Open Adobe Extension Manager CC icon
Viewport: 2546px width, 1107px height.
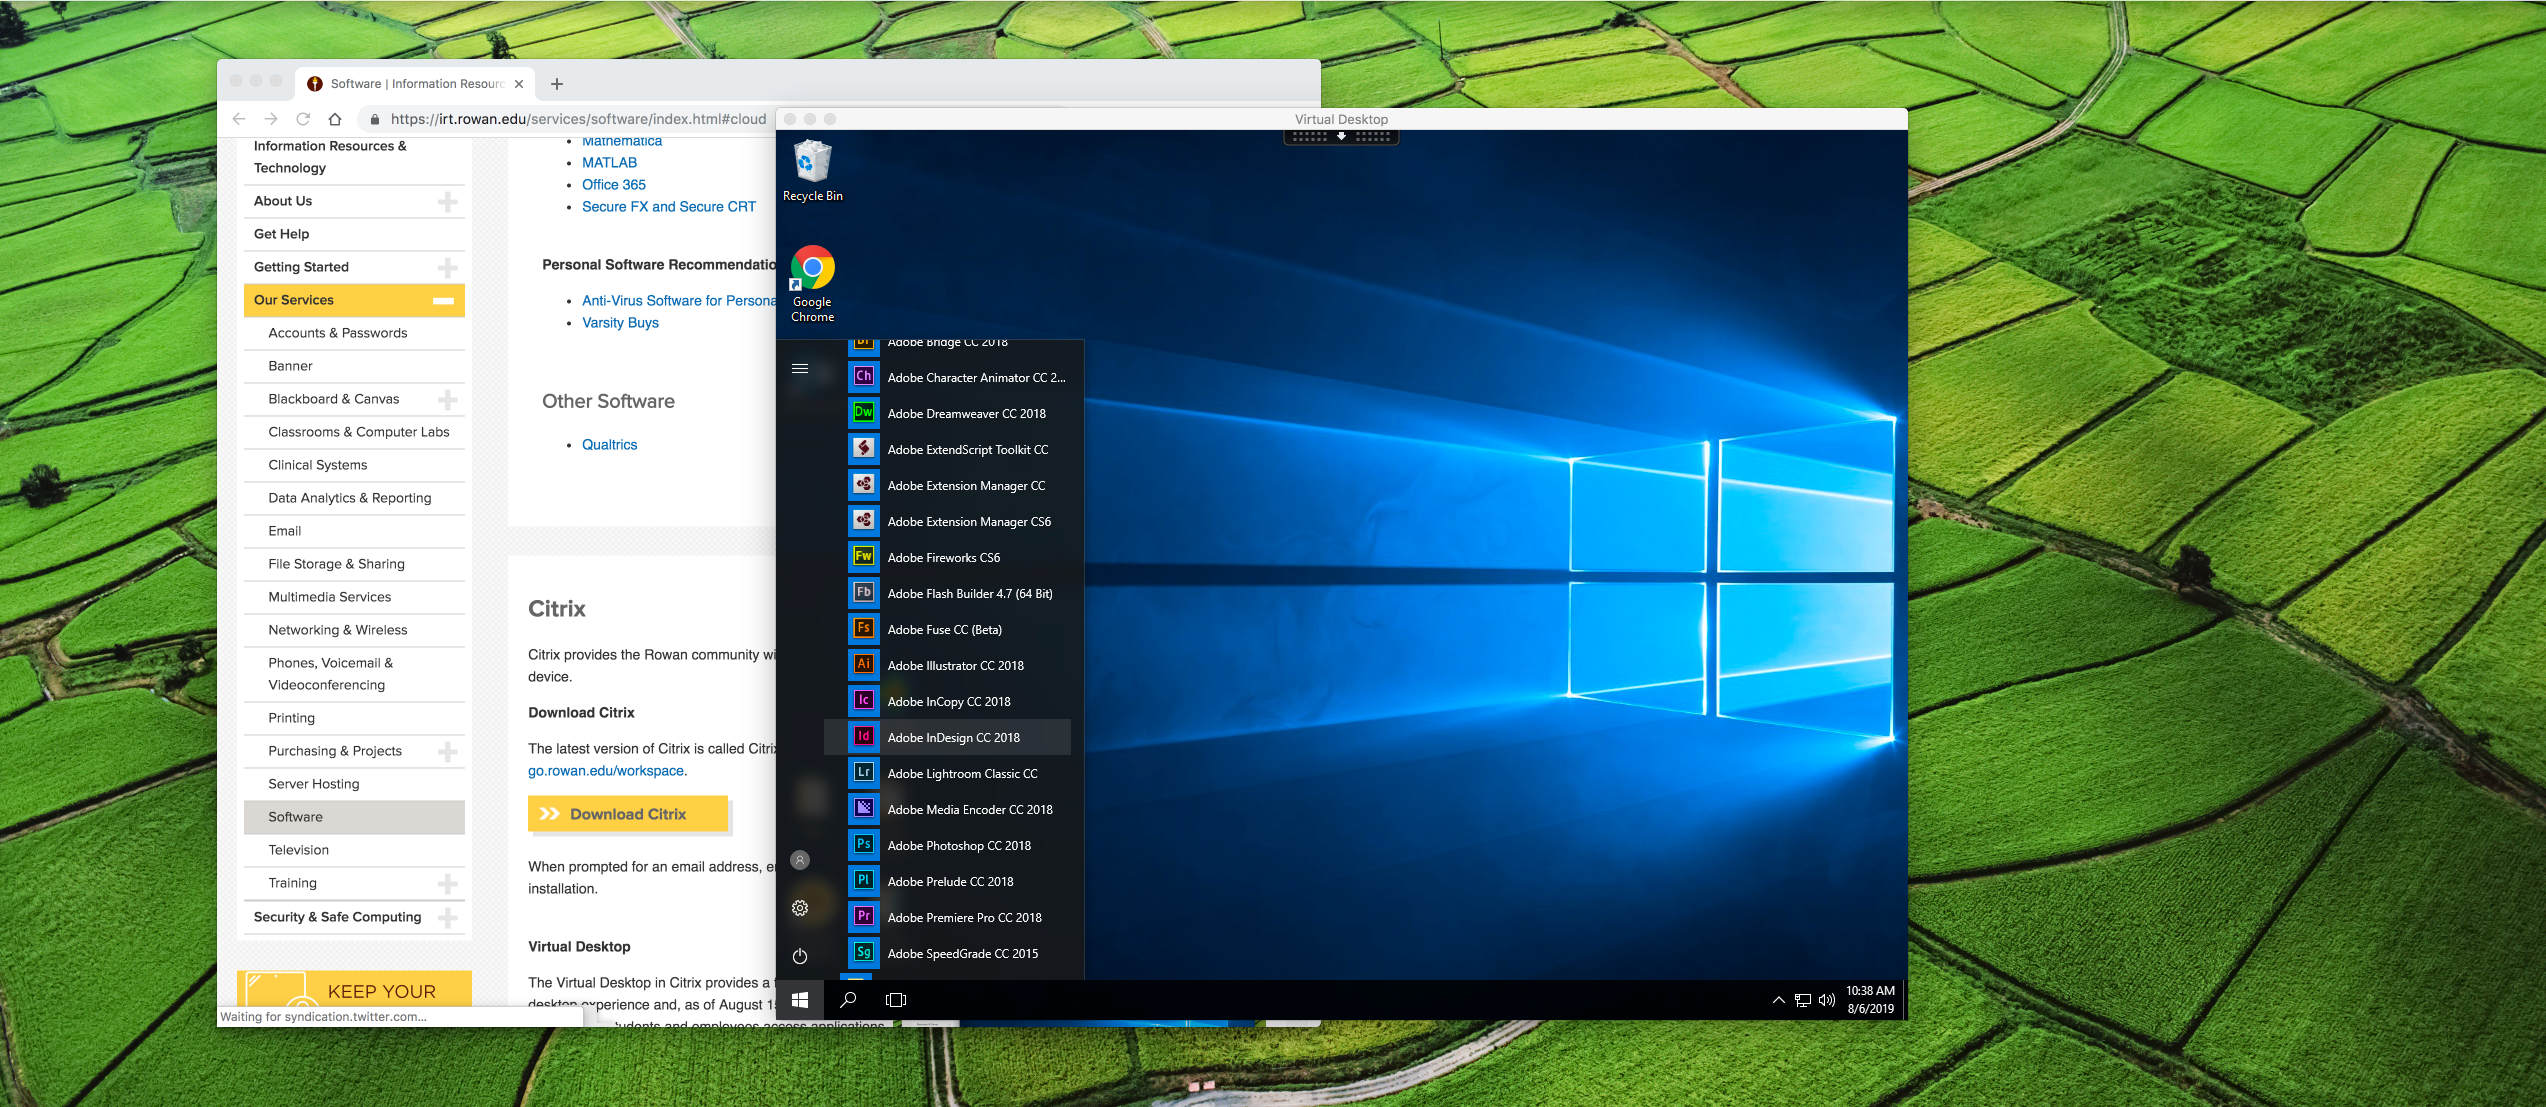pos(863,485)
